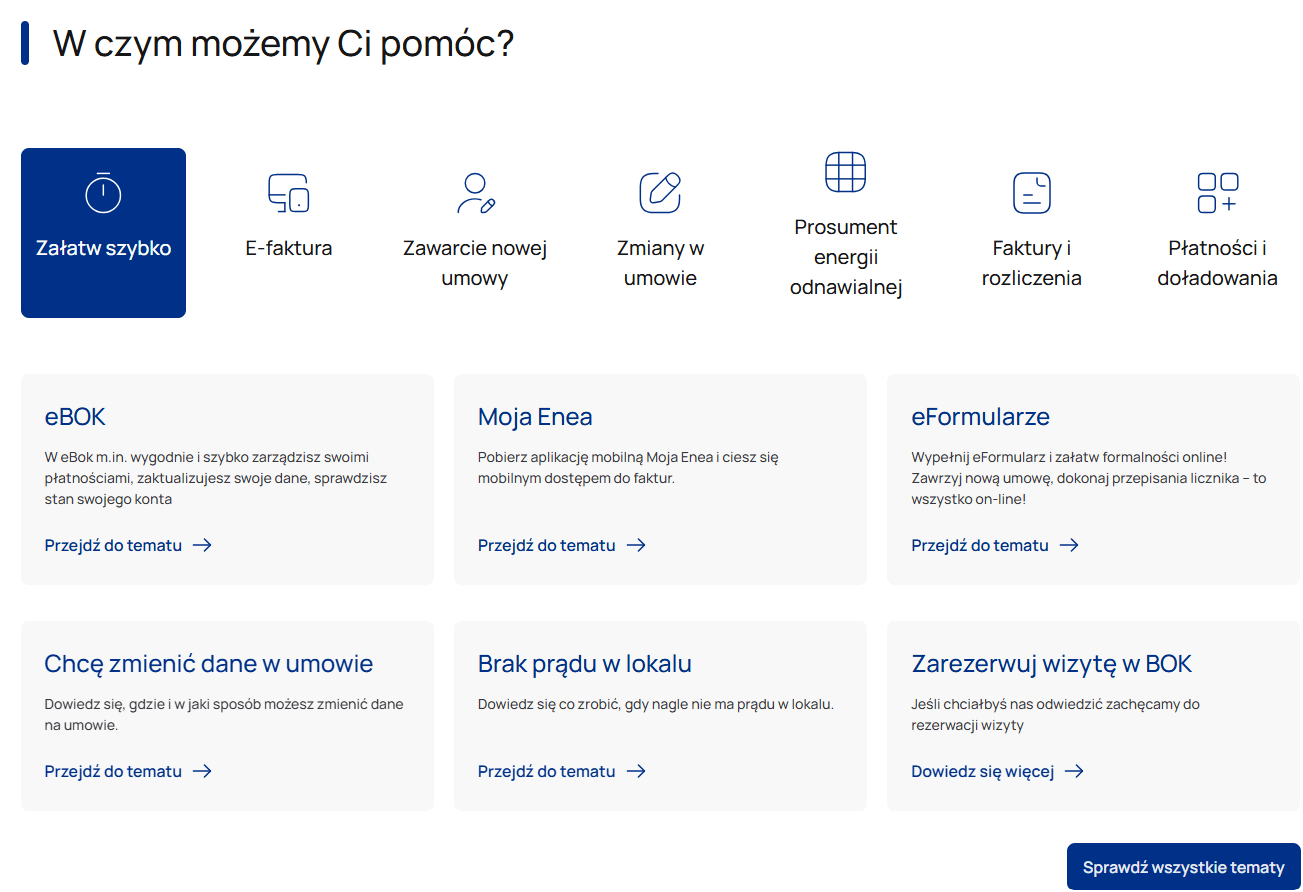Image resolution: width=1303 pixels, height=892 pixels.
Task: Click the person-with-pen icon for Zawarcie nowej umowy
Action: coord(475,192)
